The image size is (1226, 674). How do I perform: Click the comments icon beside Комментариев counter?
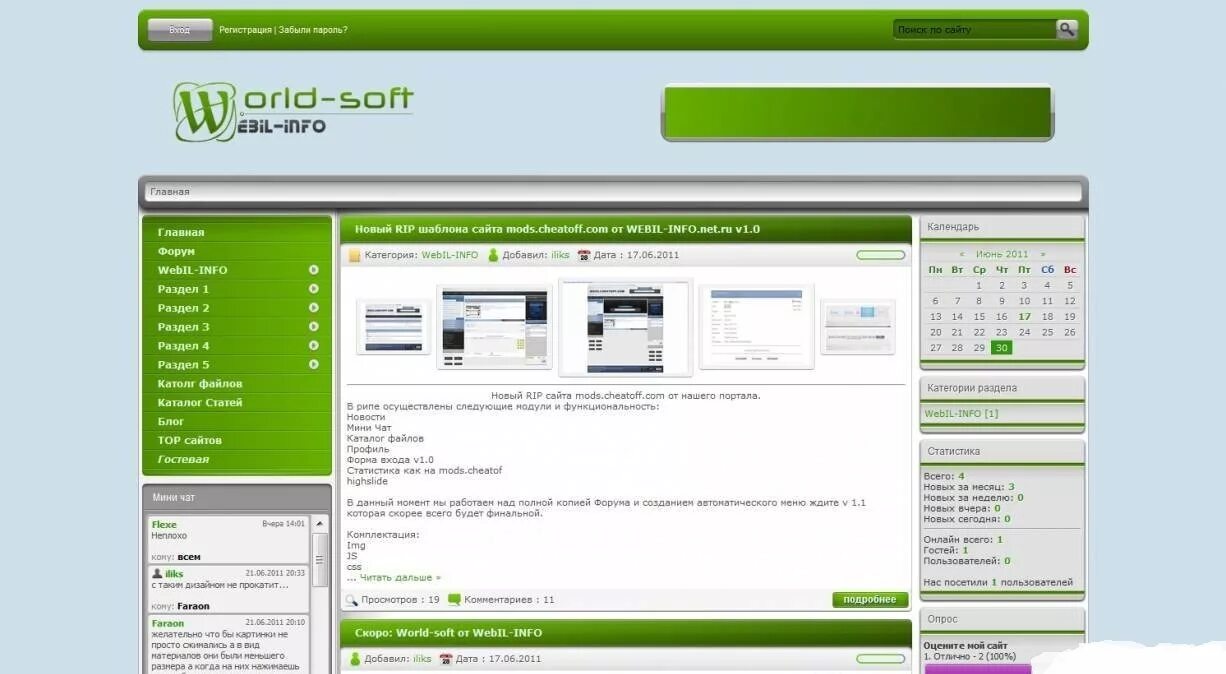point(453,599)
